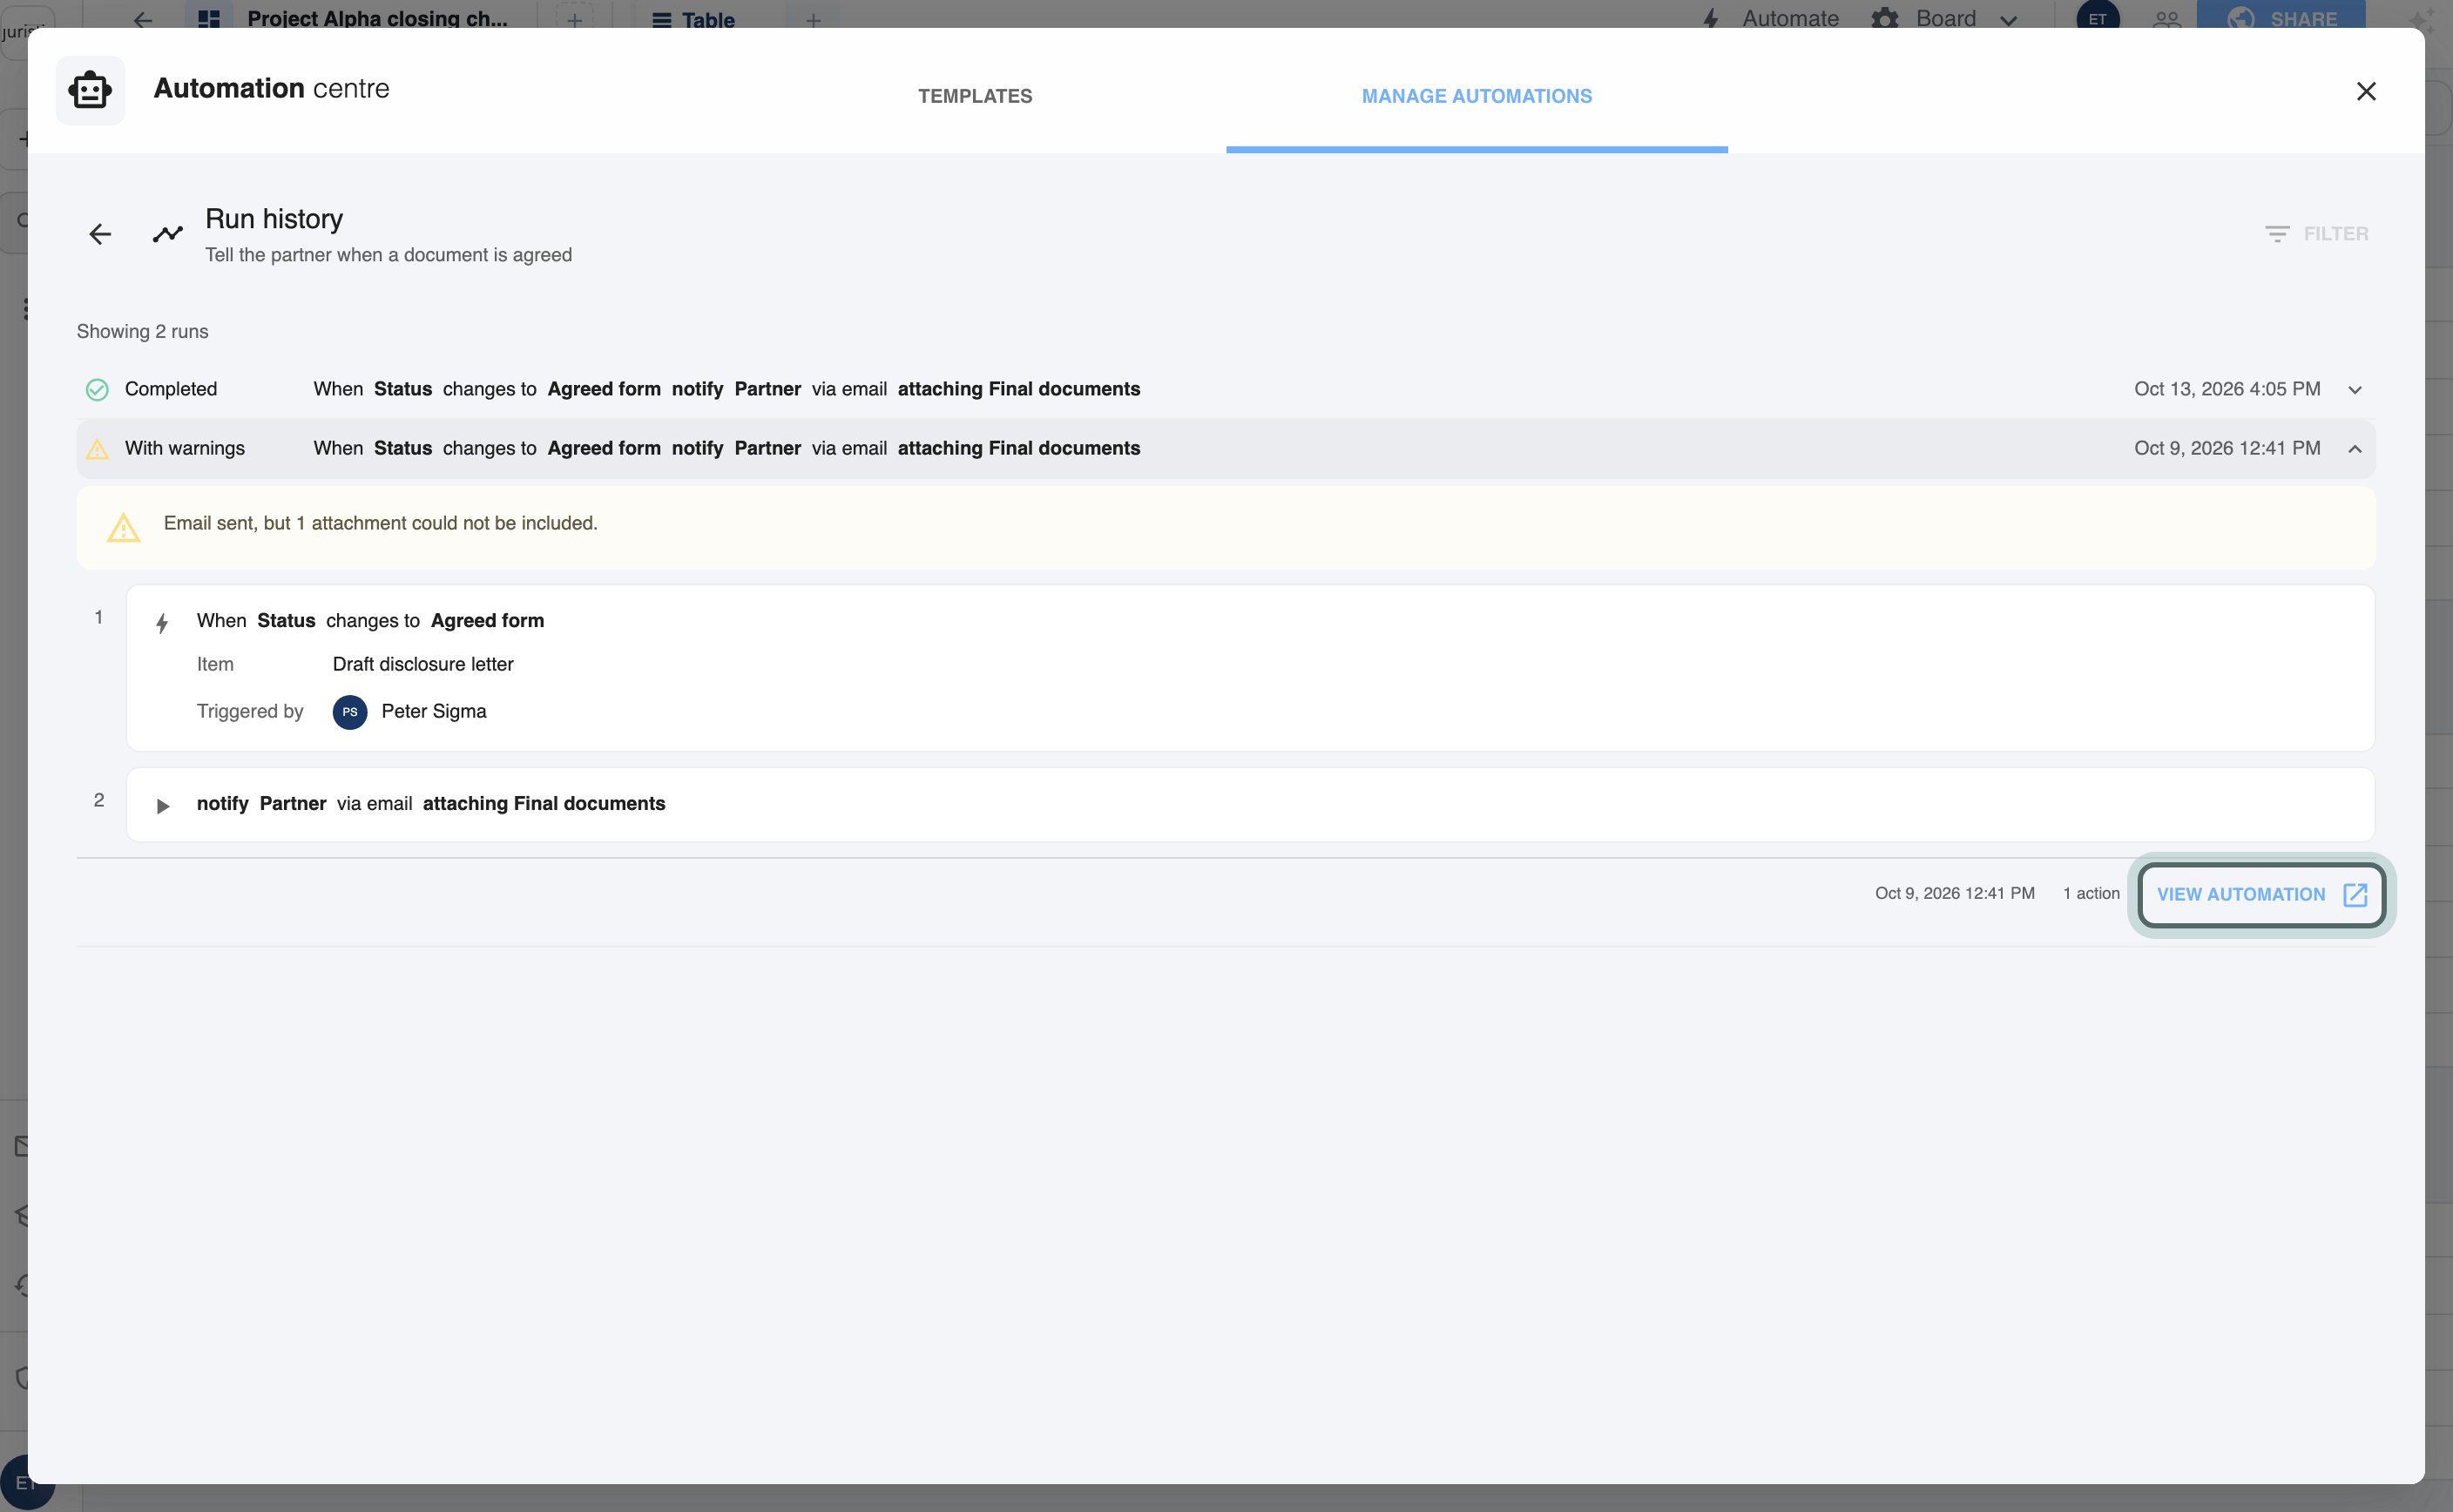Click the lightning trigger icon in step 1
Image resolution: width=2453 pixels, height=1512 pixels.
[162, 624]
